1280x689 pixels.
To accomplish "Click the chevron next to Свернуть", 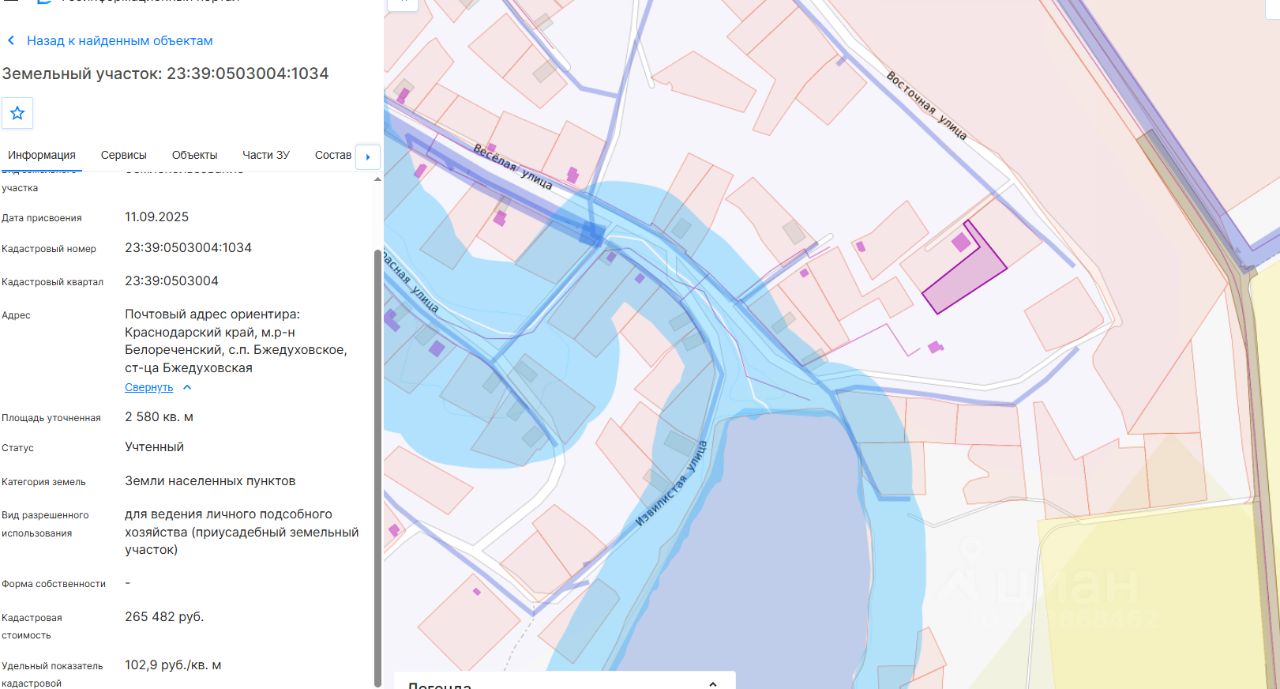I will click(x=187, y=387).
